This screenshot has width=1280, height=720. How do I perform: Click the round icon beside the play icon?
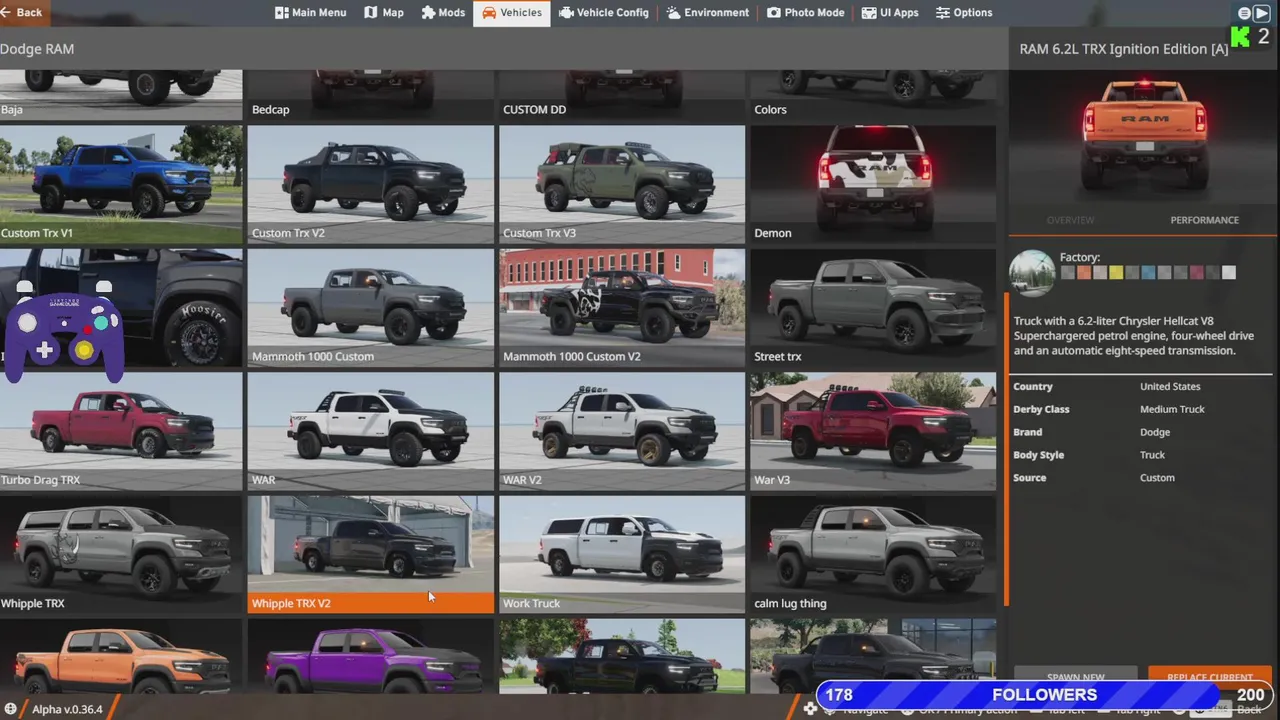(x=1244, y=13)
